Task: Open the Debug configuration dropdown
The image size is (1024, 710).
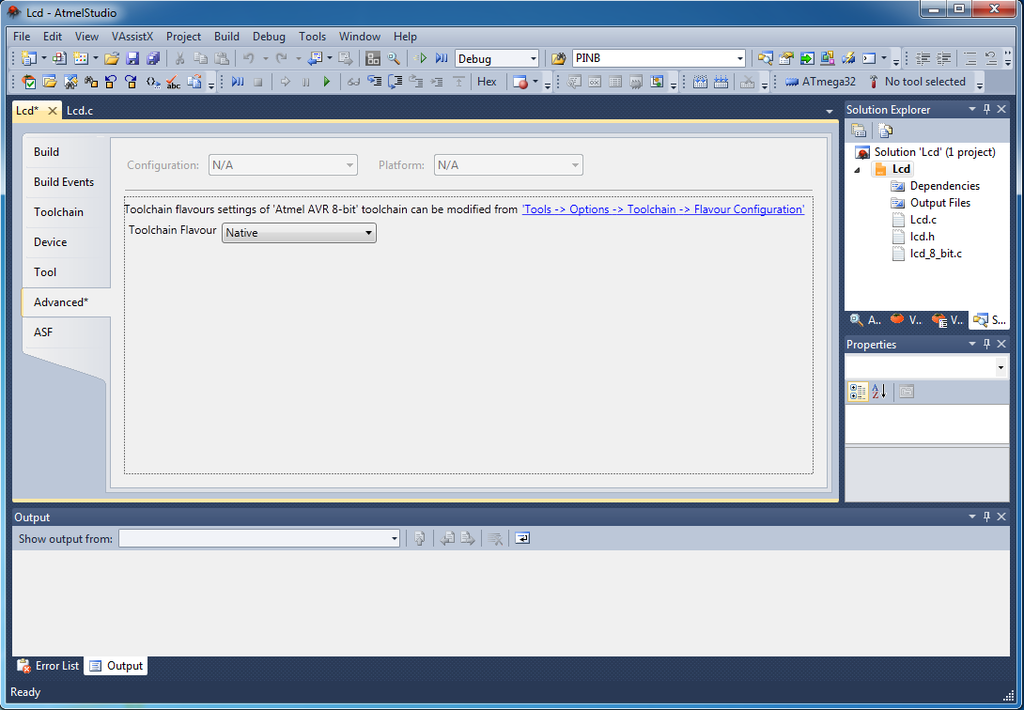Action: point(533,59)
